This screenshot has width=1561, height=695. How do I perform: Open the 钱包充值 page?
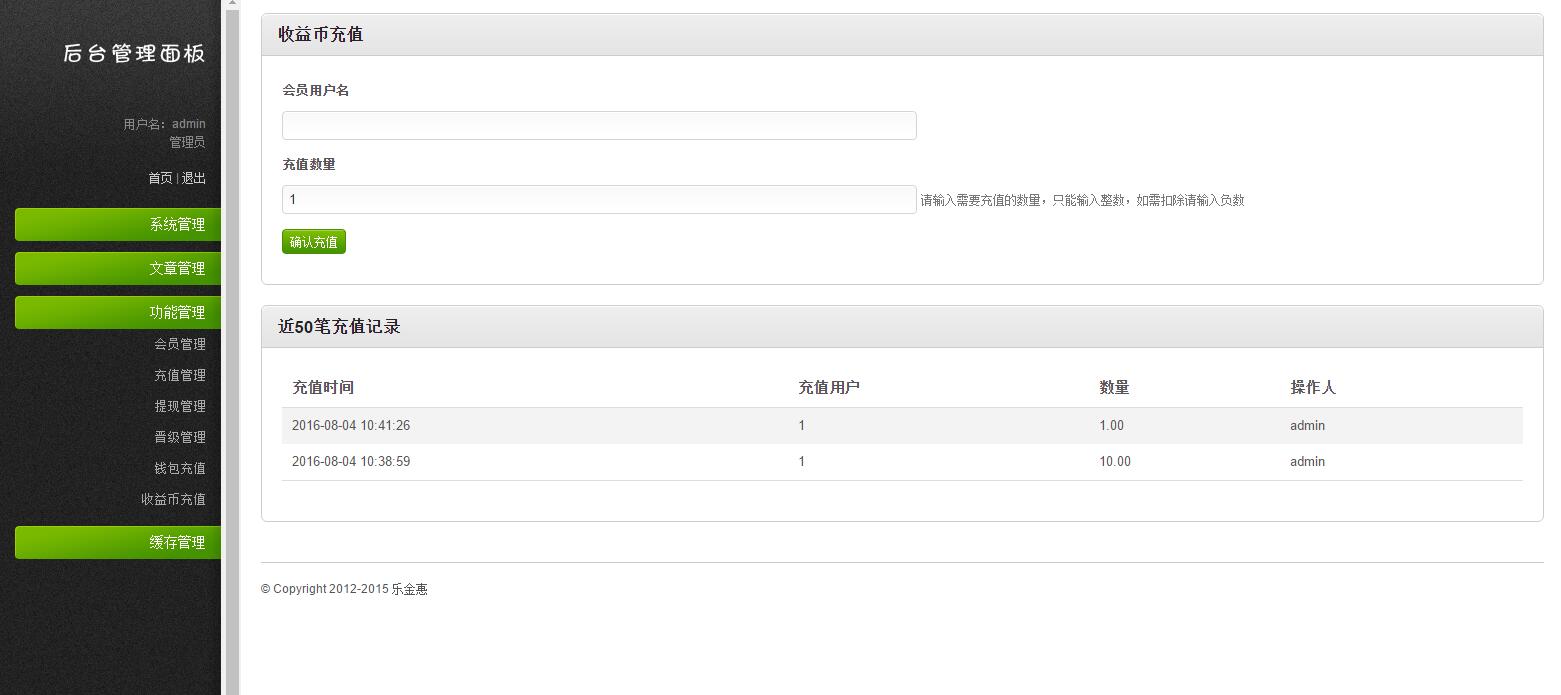point(180,469)
